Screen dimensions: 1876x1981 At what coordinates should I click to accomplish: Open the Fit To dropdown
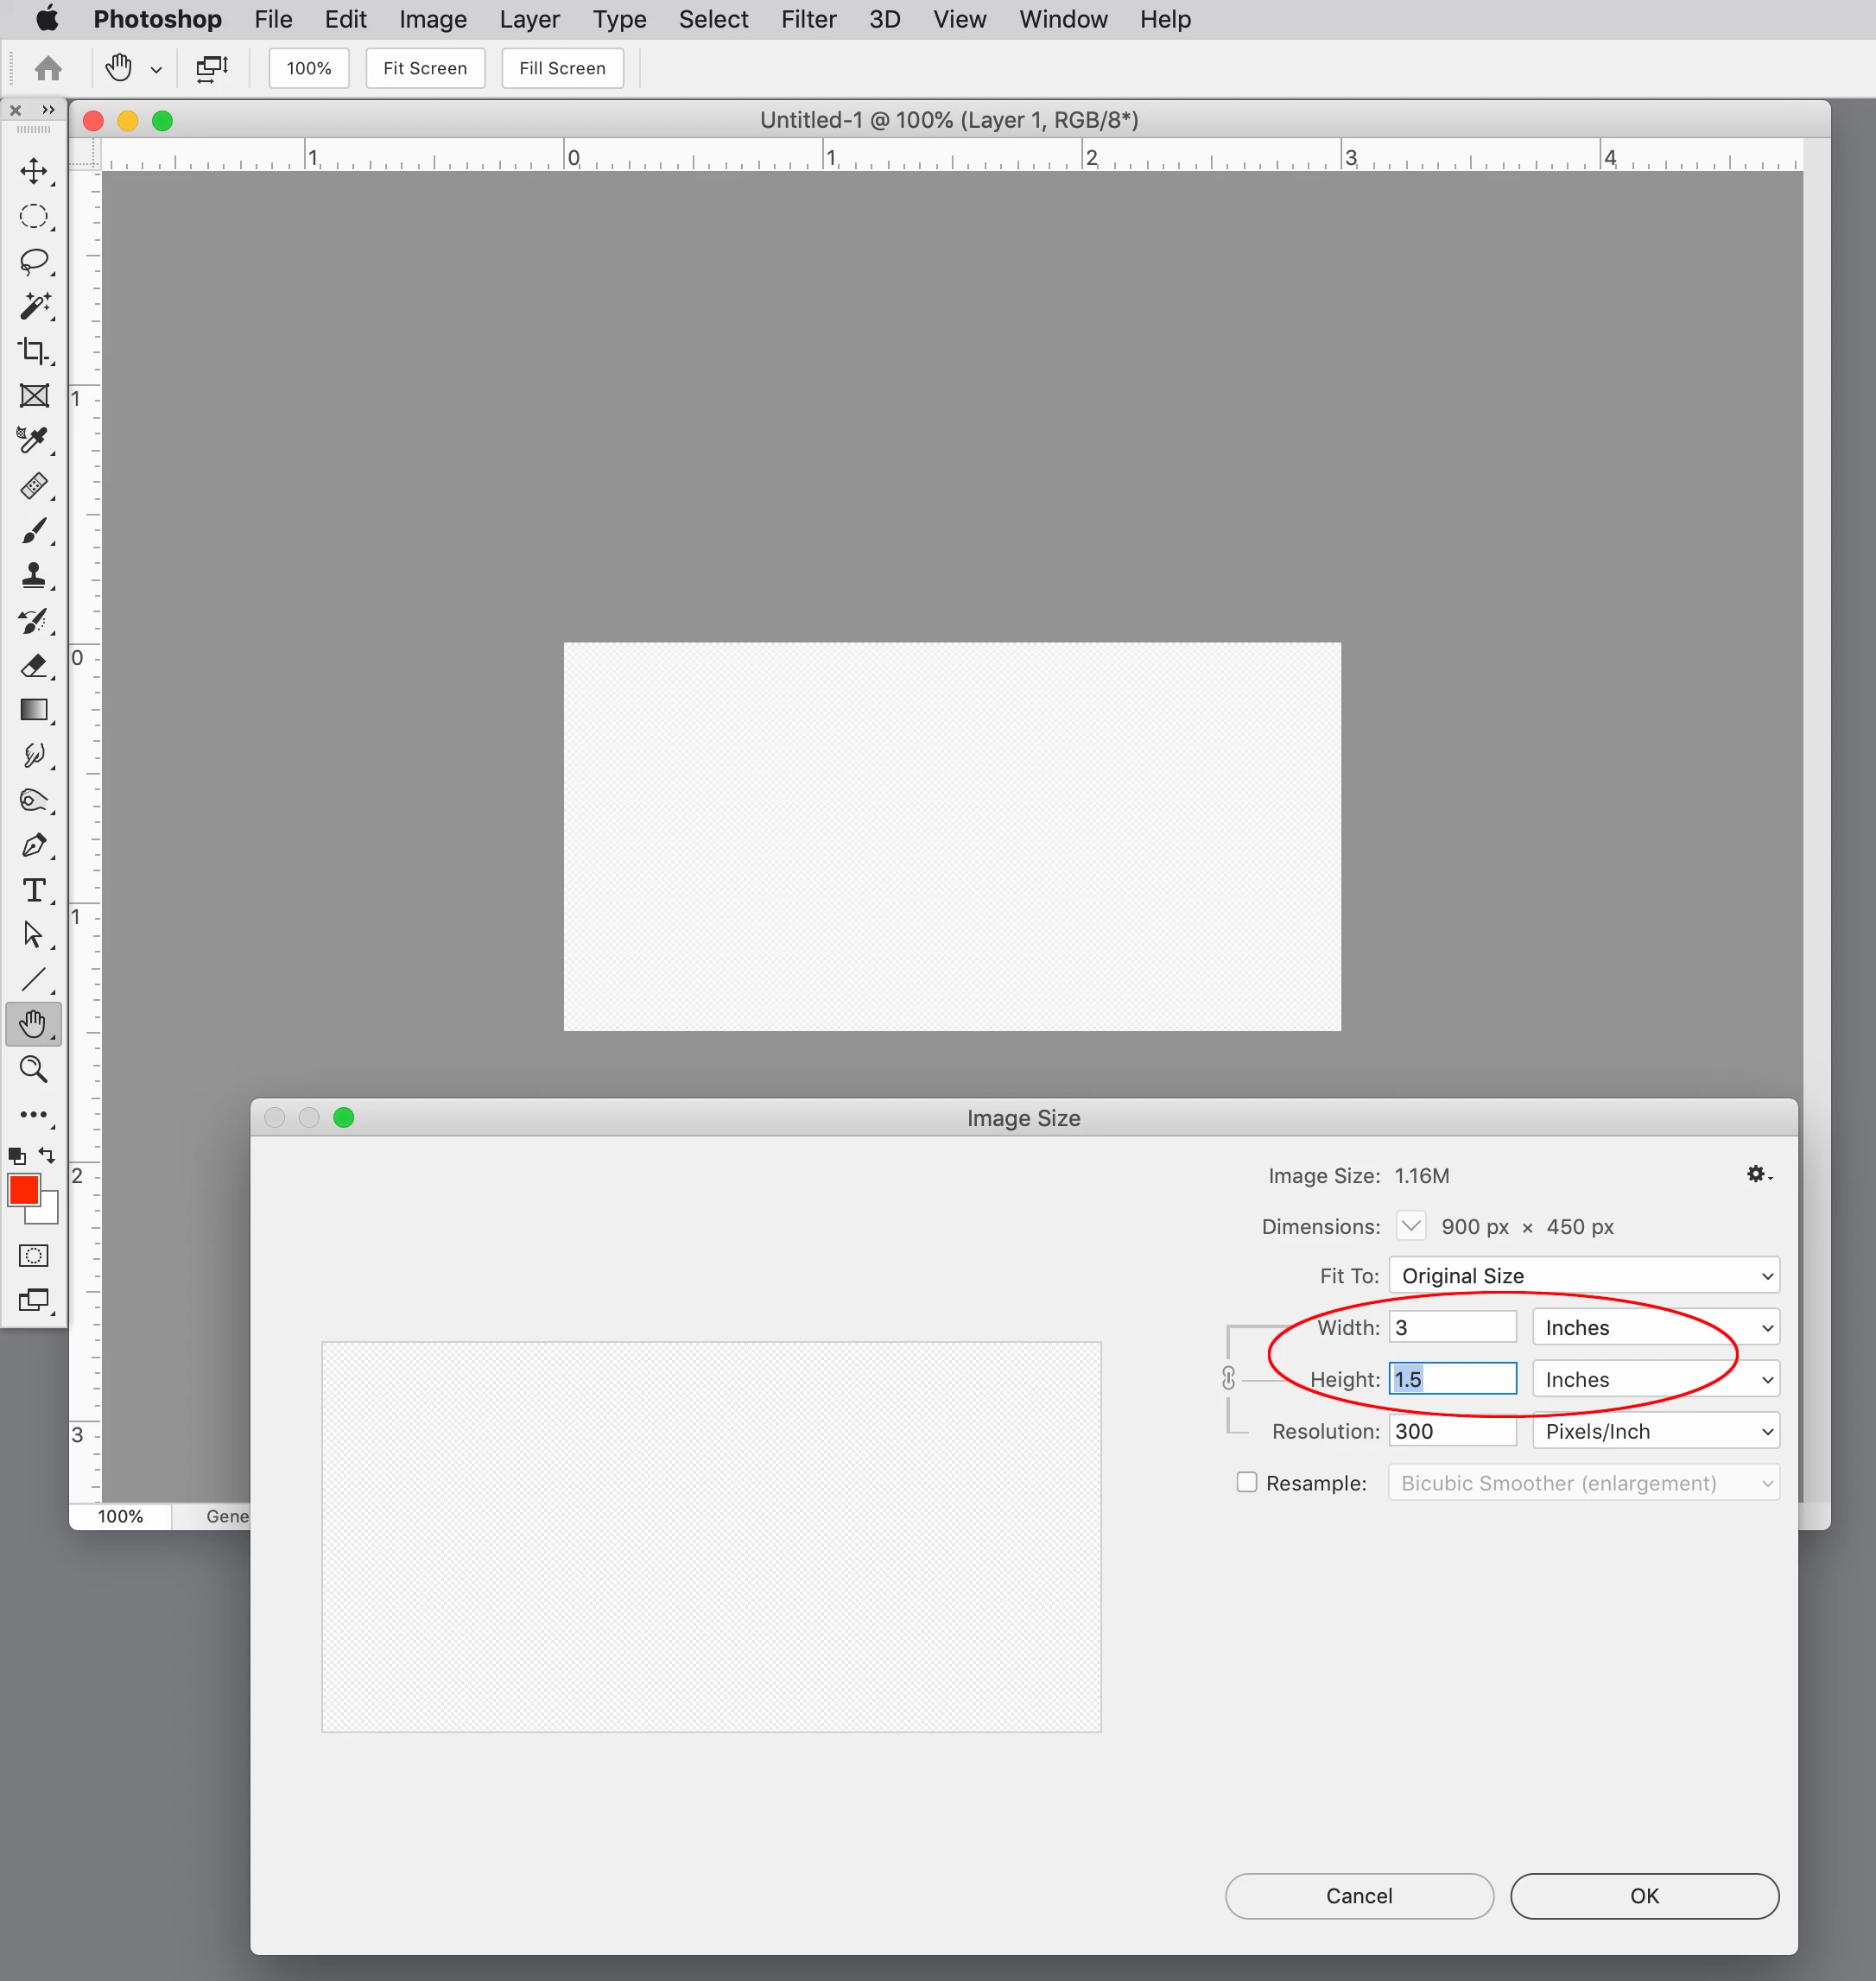tap(1583, 1275)
